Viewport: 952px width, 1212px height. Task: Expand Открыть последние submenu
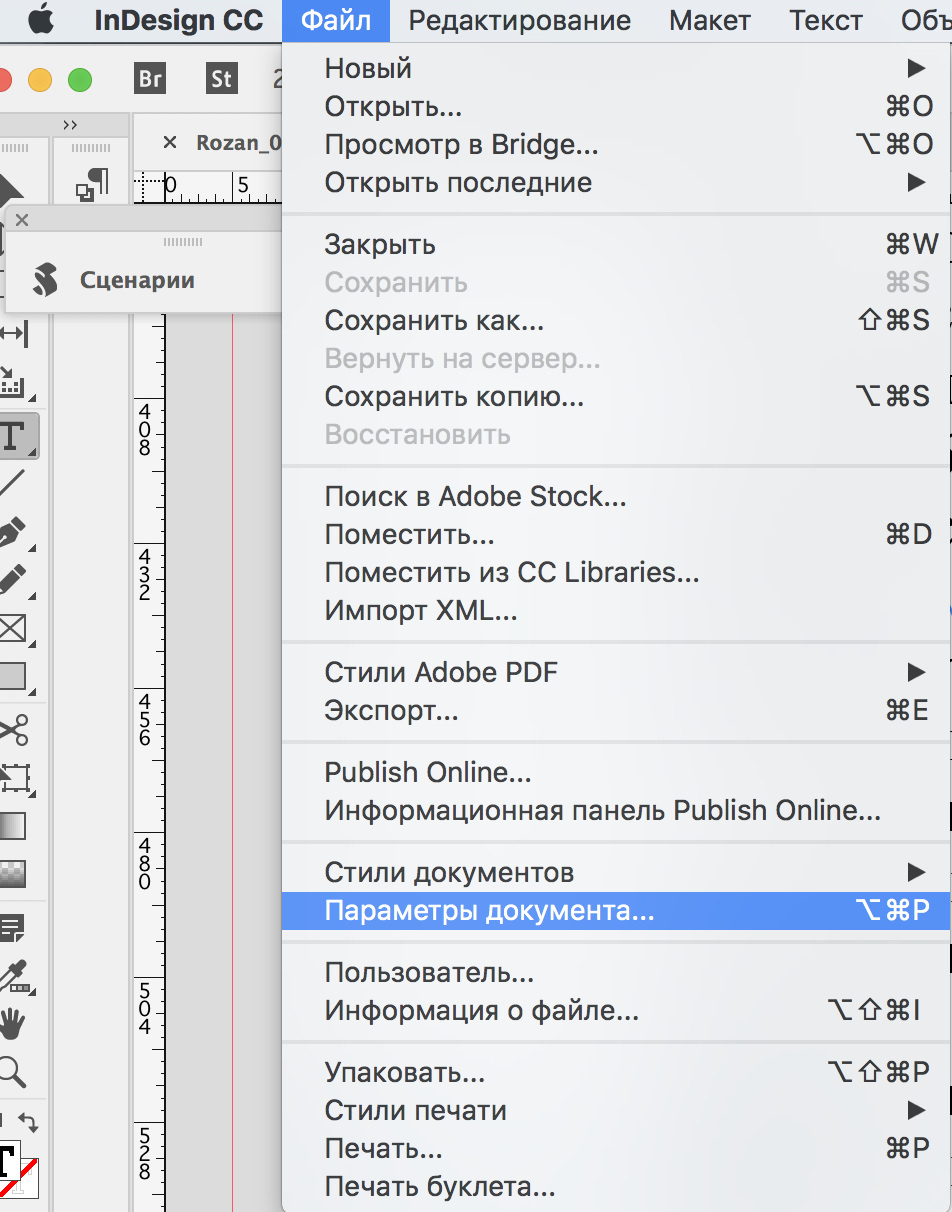(x=615, y=183)
